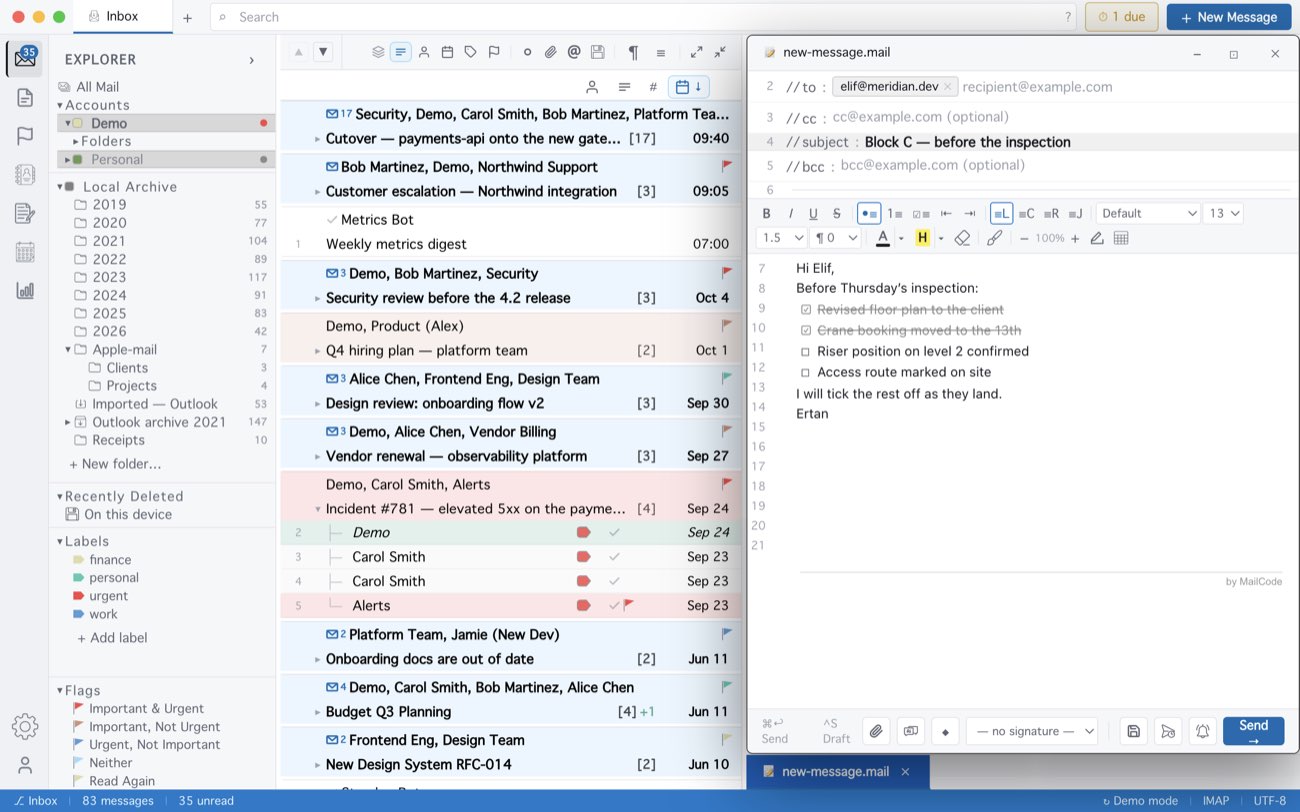Click the '1 due' button
The image size is (1300, 812).
tap(1121, 17)
